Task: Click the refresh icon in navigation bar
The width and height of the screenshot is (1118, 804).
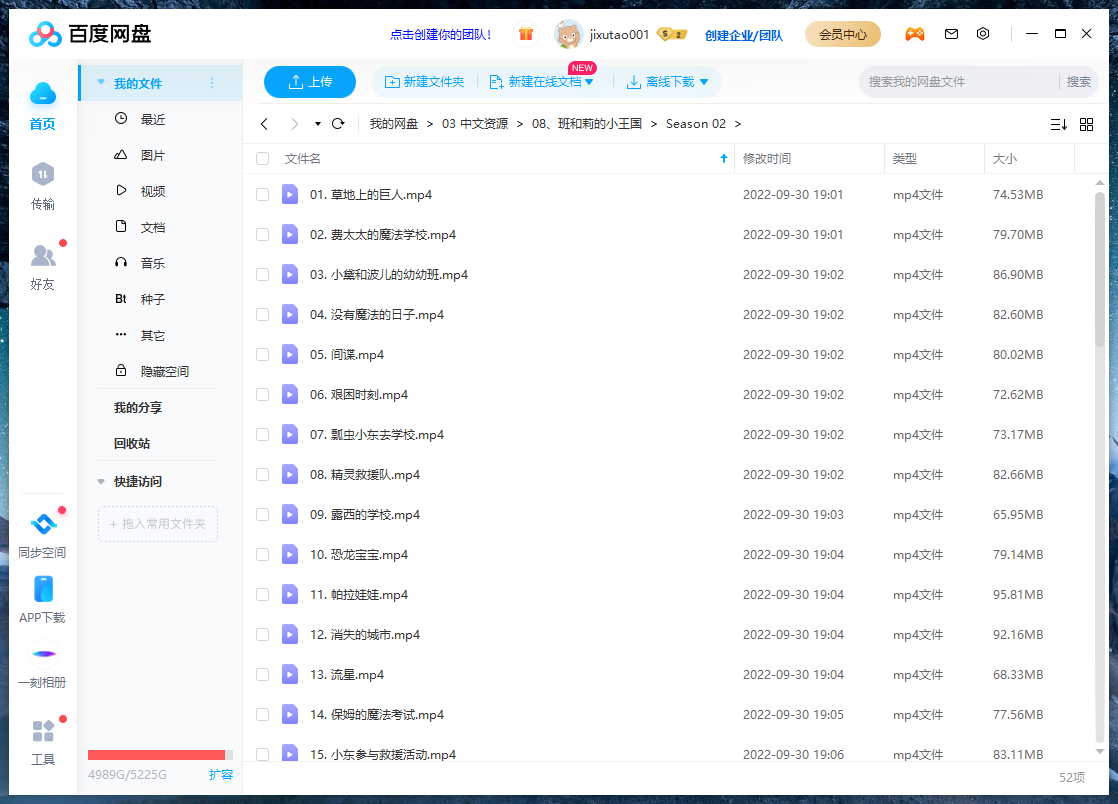Action: (338, 124)
